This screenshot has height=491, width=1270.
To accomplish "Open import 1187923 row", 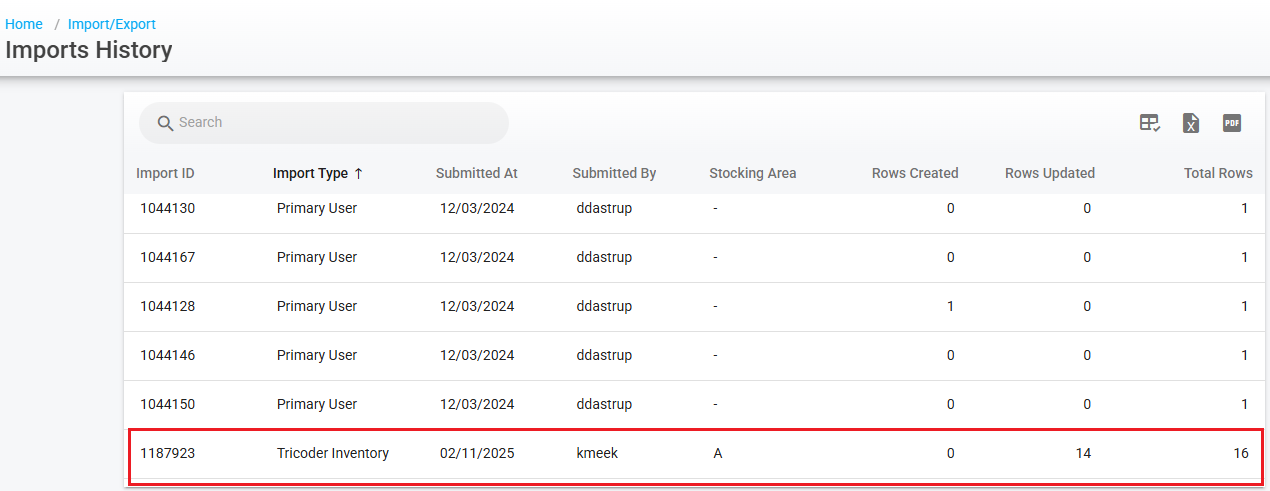I will pos(167,453).
